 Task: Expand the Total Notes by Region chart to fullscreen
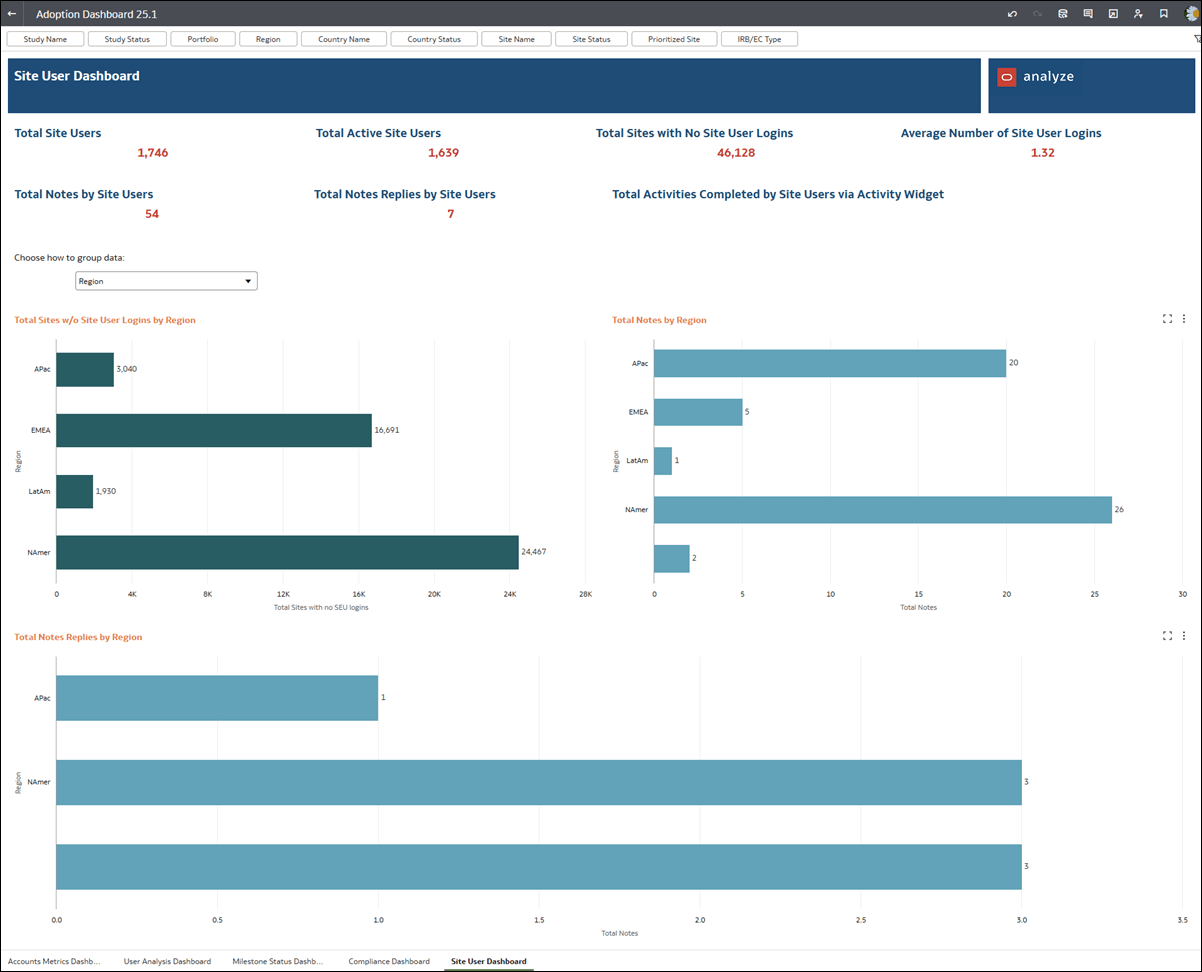(1167, 318)
